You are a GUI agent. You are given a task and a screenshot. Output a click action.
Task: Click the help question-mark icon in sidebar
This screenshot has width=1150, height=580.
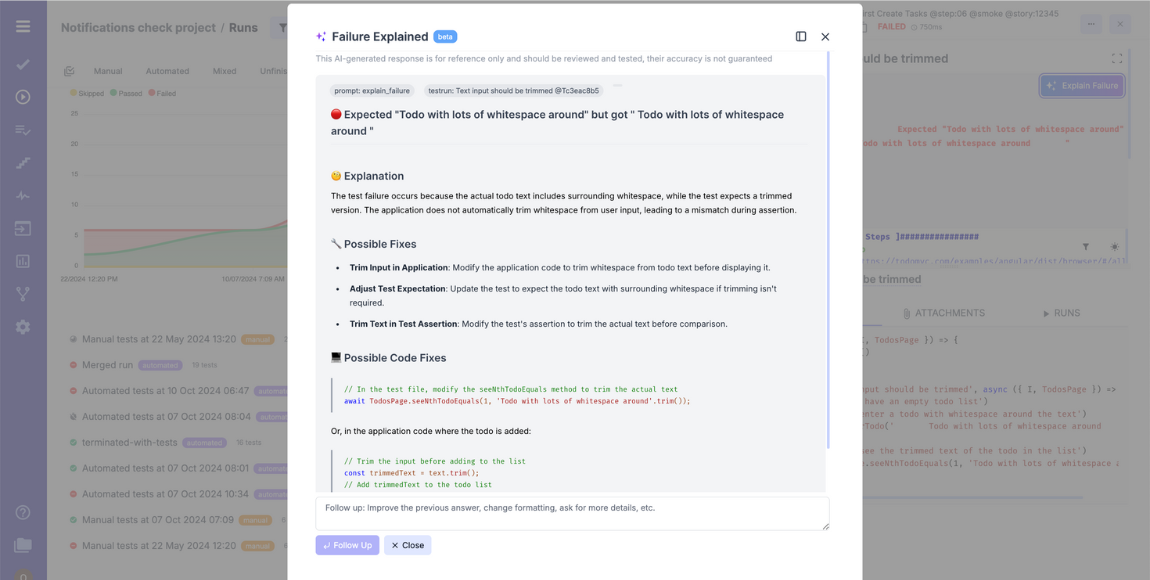(x=21, y=512)
